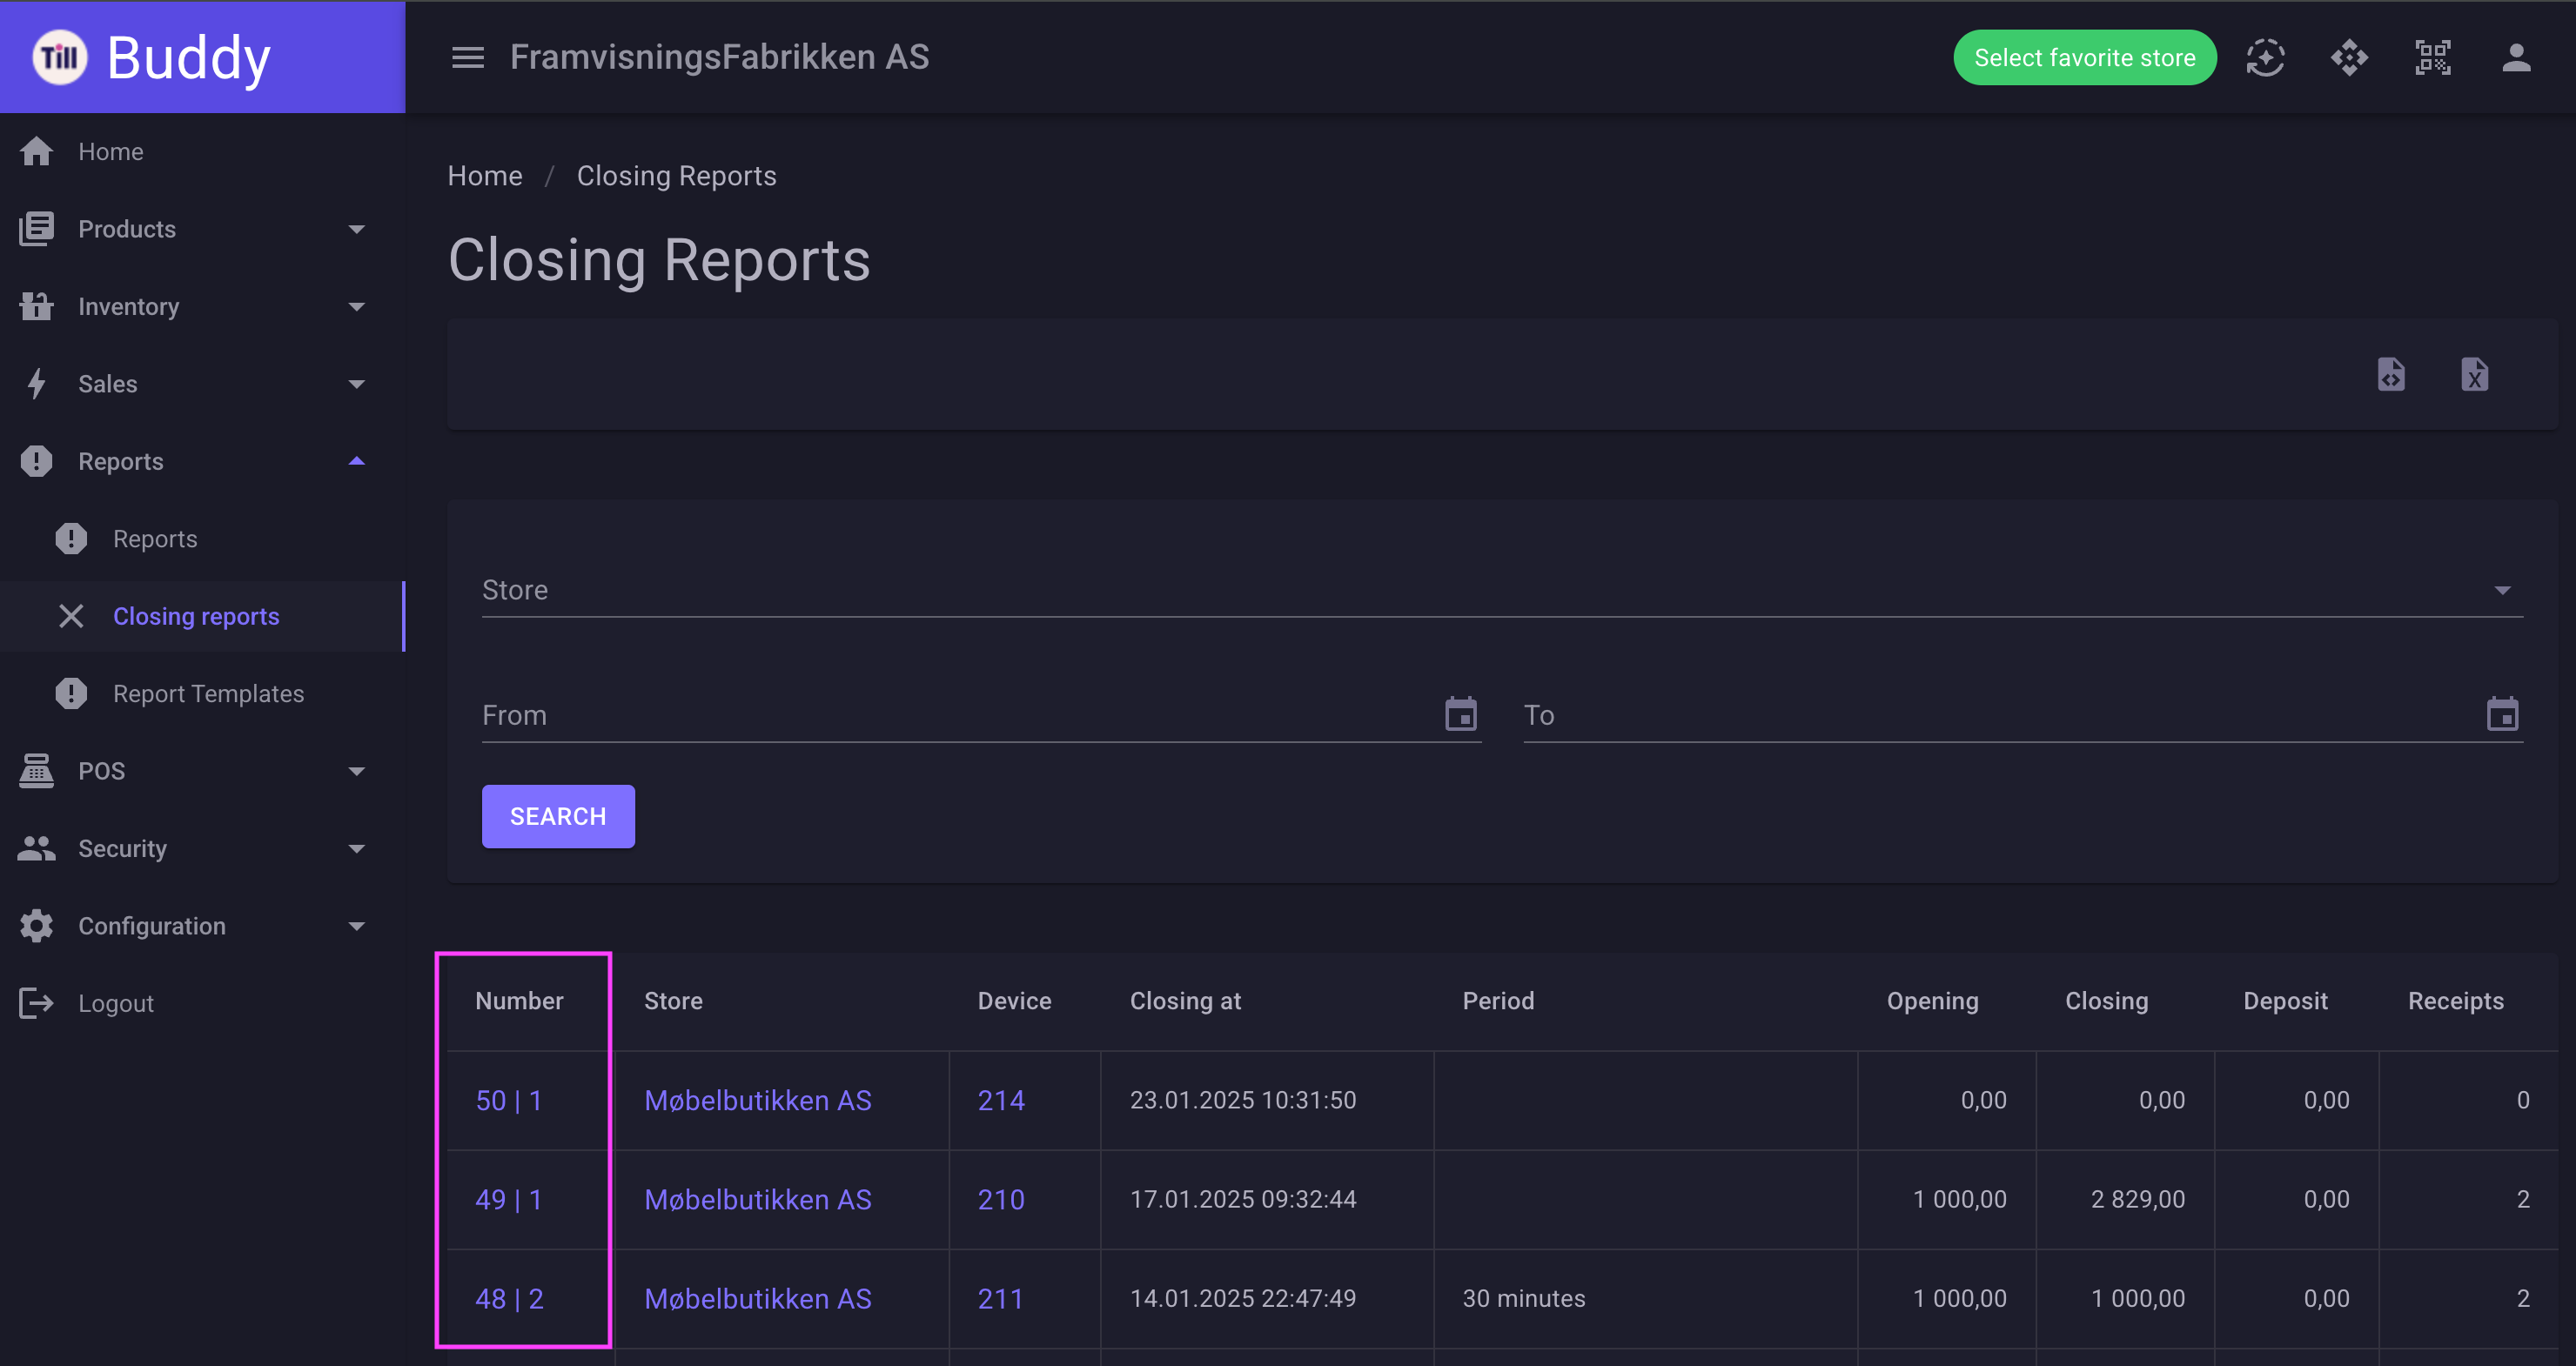Open closing report number 49 | 1
Image resolution: width=2576 pixels, height=1366 pixels.
click(508, 1199)
